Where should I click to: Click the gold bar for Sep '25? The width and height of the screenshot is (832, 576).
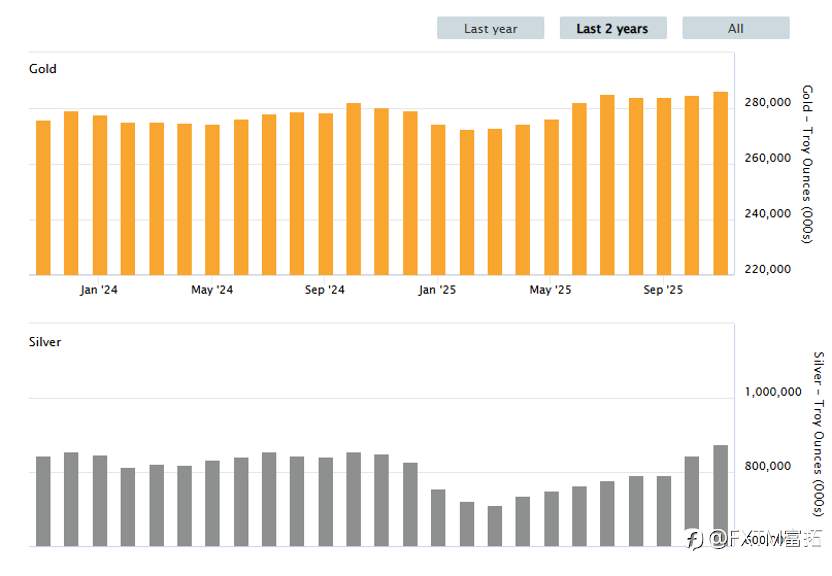(664, 186)
